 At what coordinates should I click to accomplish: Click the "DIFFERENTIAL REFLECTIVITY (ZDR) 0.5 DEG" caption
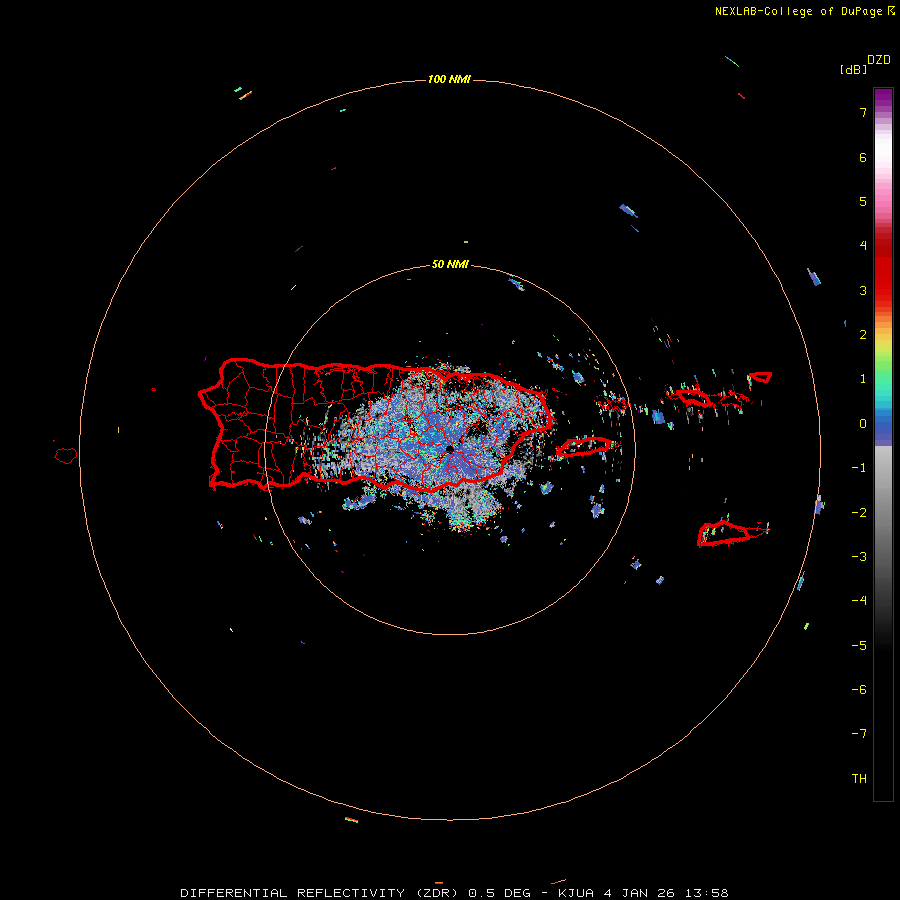coord(355,893)
